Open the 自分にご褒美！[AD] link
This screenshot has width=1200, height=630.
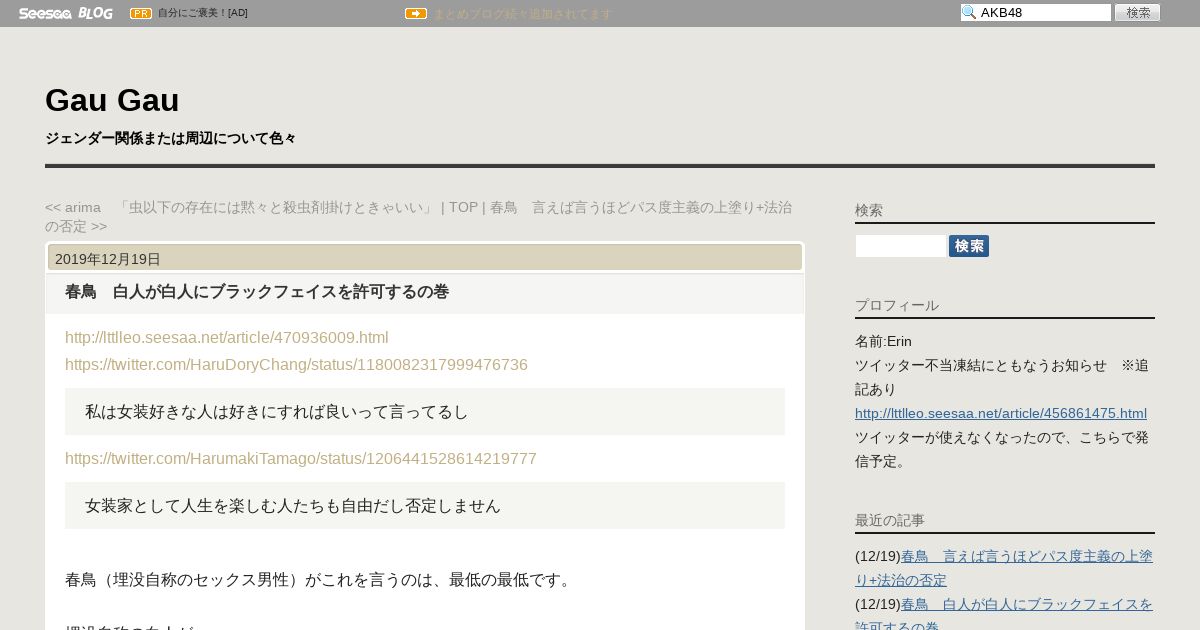pos(203,13)
